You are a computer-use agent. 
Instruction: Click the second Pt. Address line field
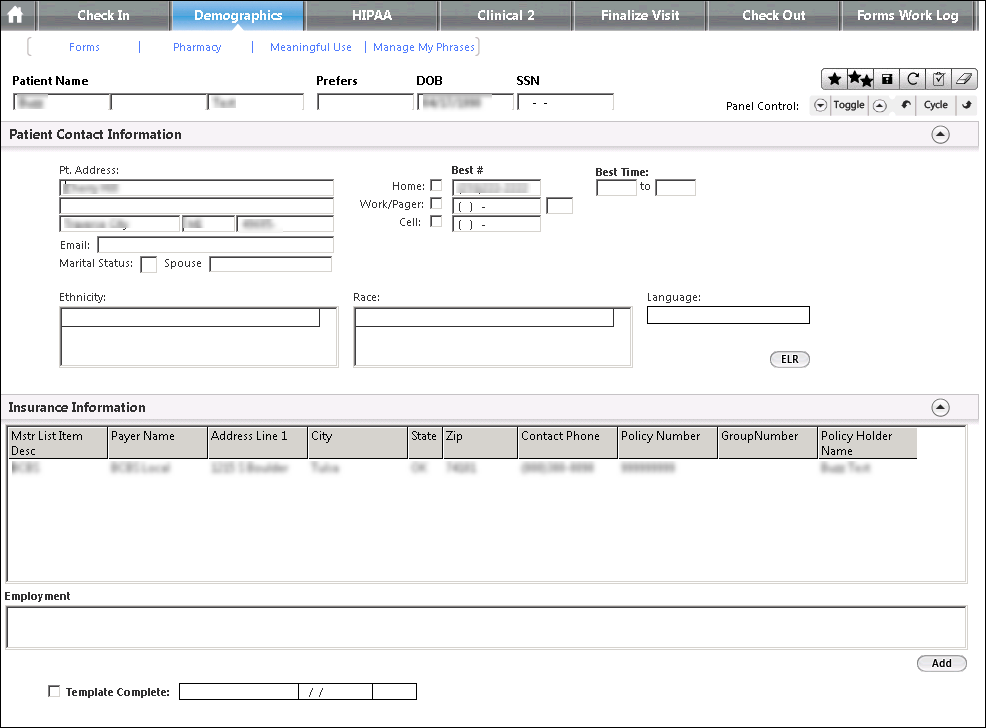197,206
